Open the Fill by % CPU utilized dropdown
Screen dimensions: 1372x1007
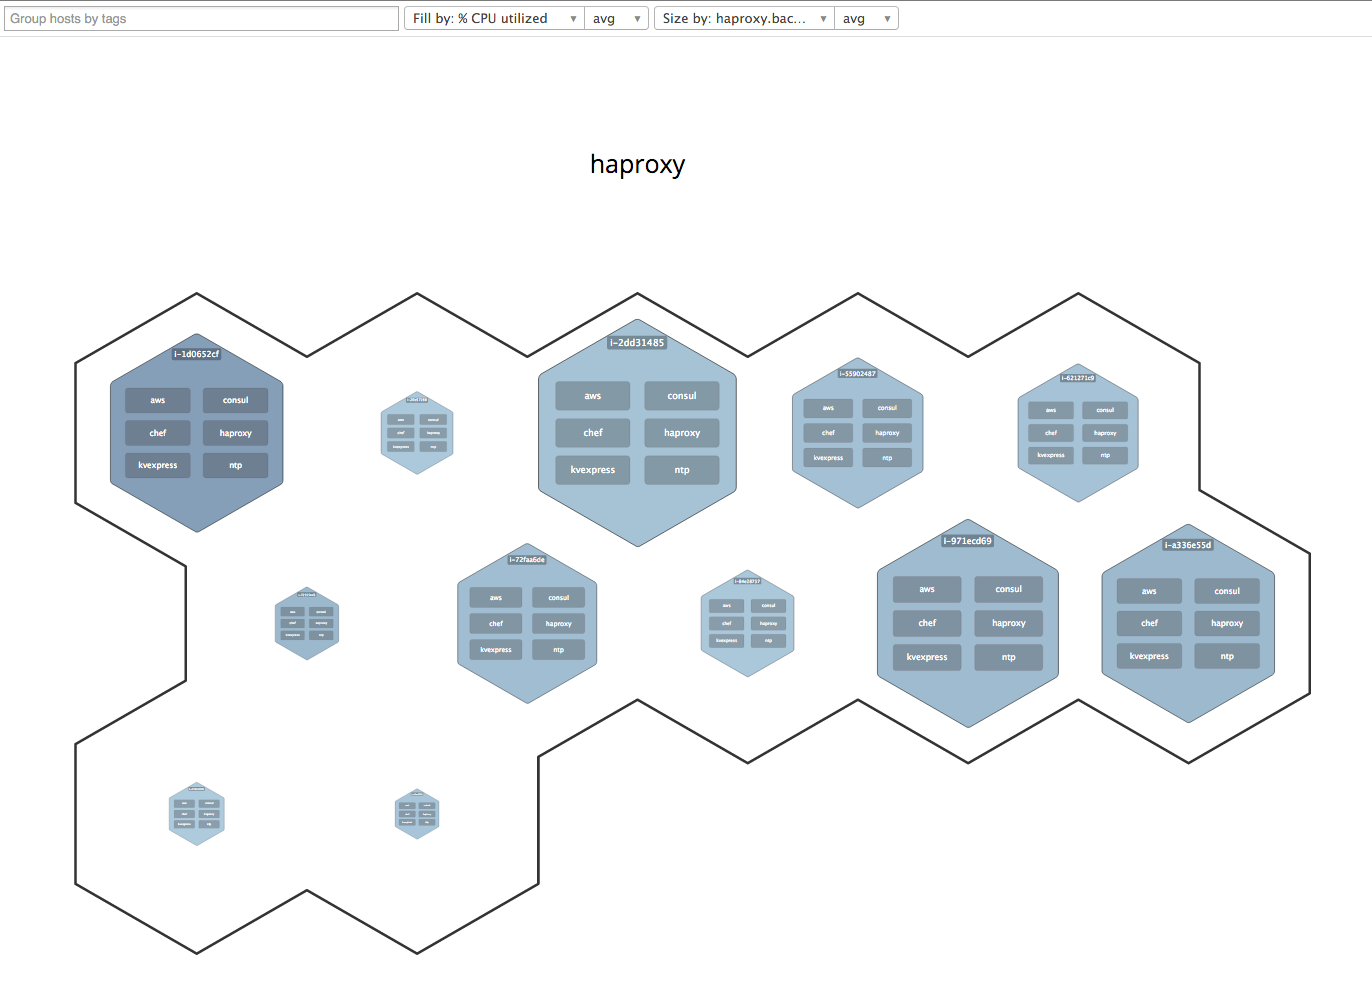(493, 19)
